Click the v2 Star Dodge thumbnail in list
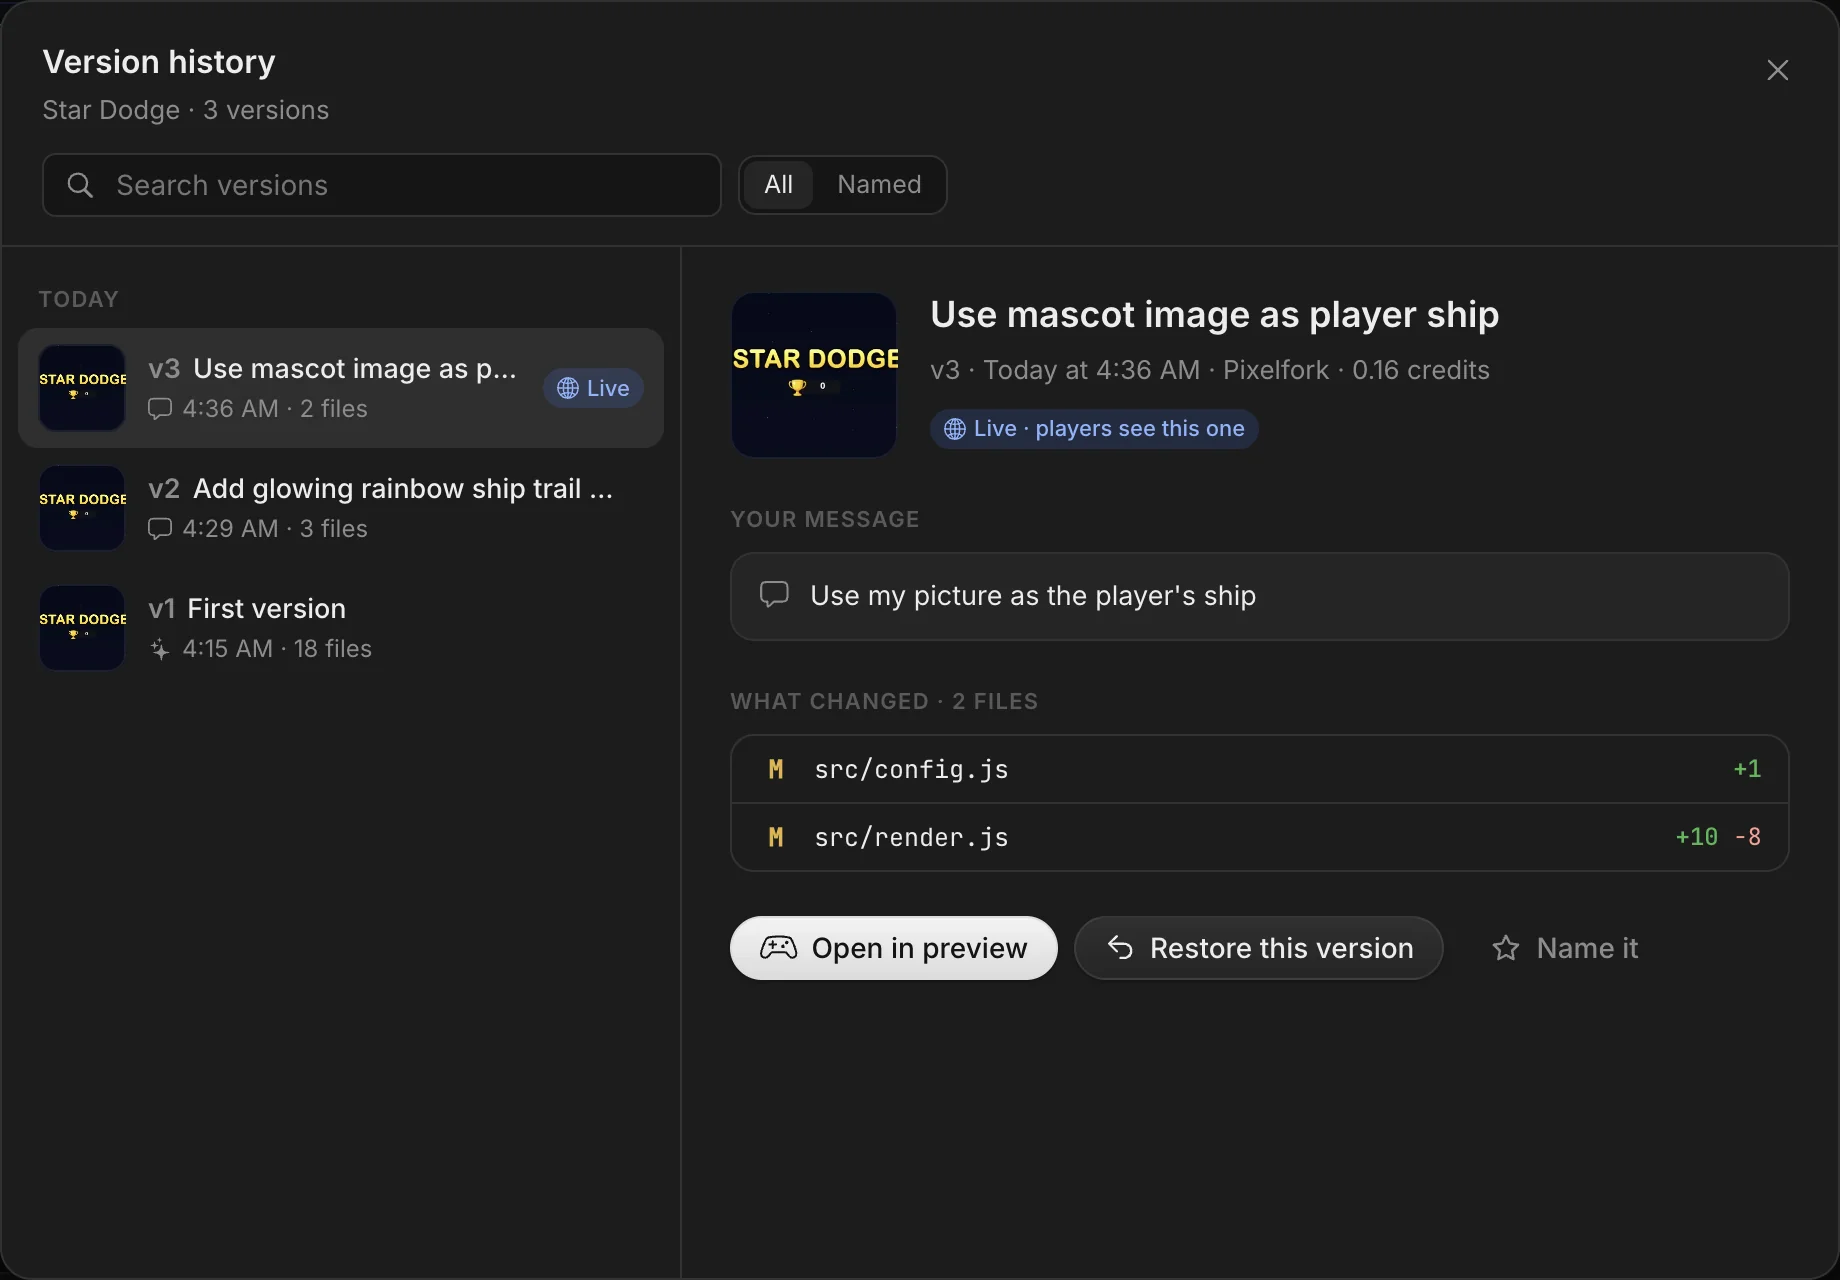1840x1280 pixels. click(x=82, y=508)
